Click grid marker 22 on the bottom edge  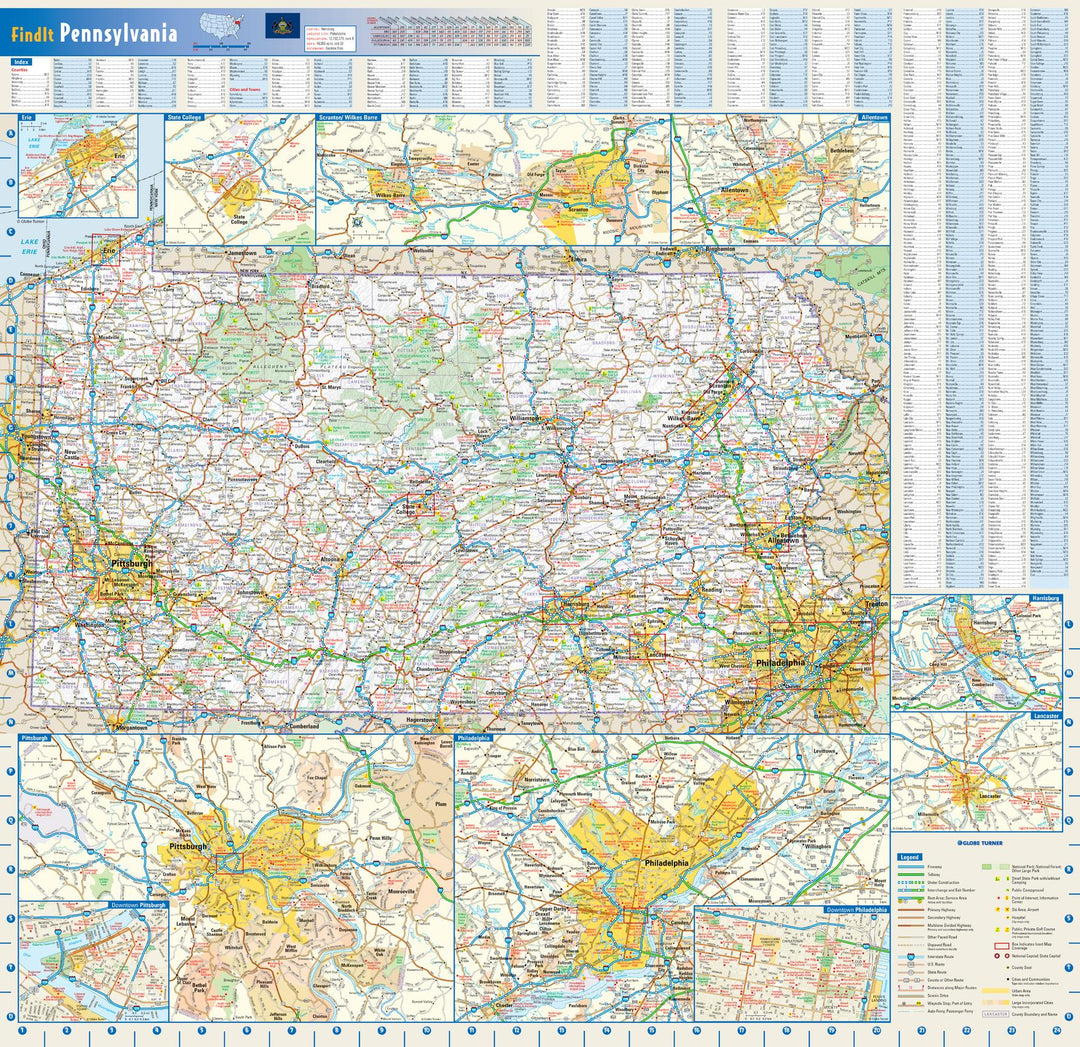pyautogui.click(x=966, y=1030)
